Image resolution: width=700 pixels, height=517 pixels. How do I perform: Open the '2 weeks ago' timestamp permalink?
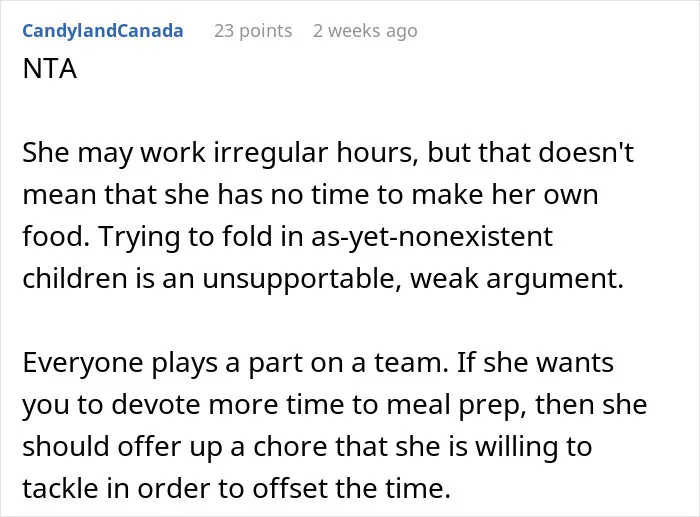pos(365,31)
